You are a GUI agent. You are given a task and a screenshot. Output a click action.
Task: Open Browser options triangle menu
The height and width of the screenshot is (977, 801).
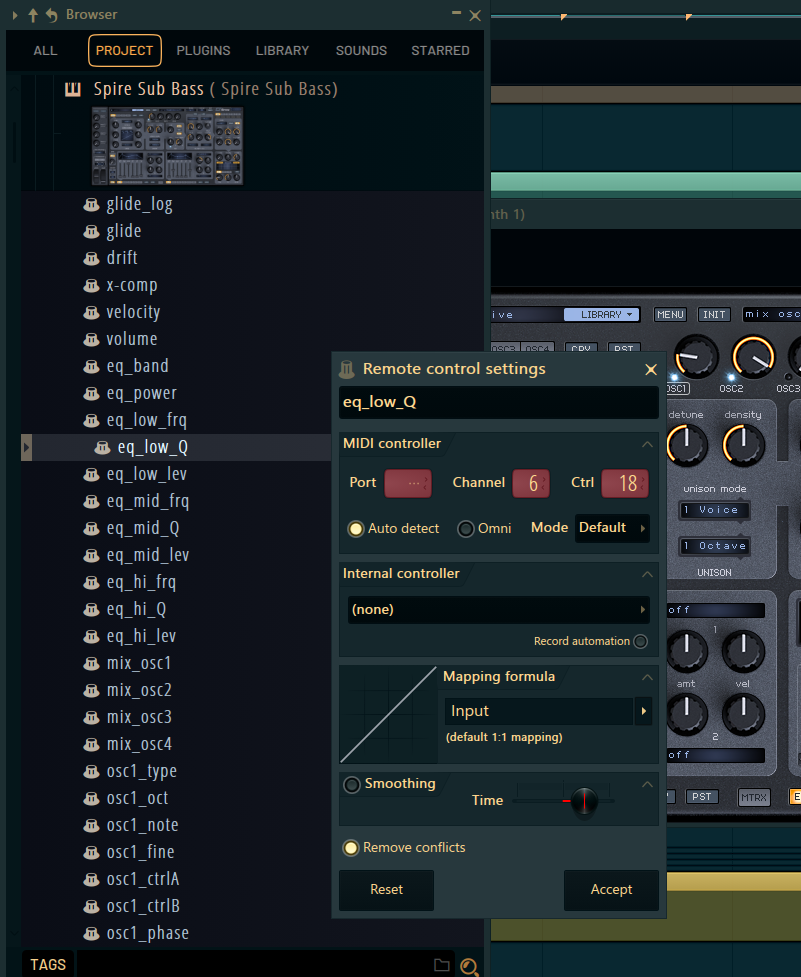click(15, 15)
